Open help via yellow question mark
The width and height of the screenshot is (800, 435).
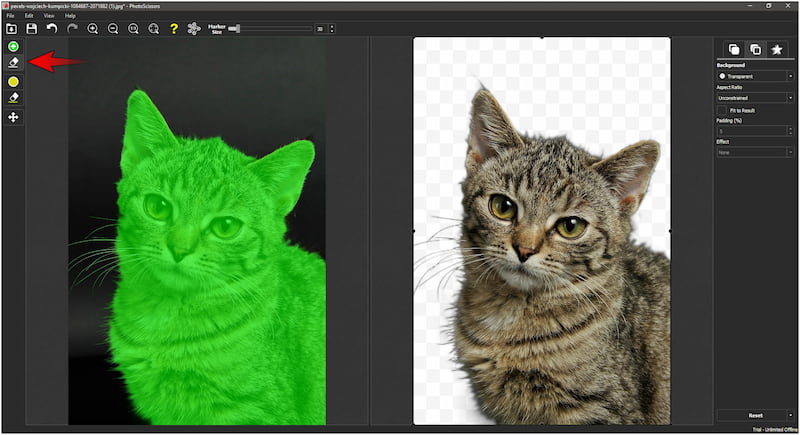[173, 29]
